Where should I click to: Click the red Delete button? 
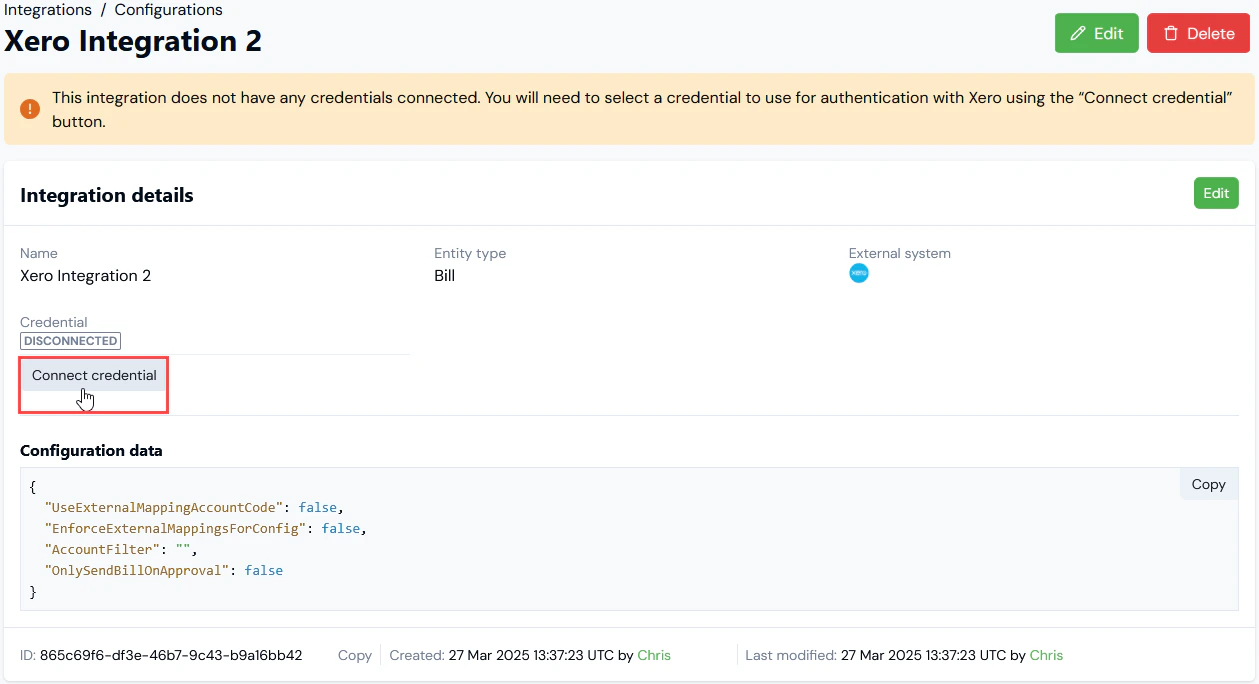[1198, 33]
